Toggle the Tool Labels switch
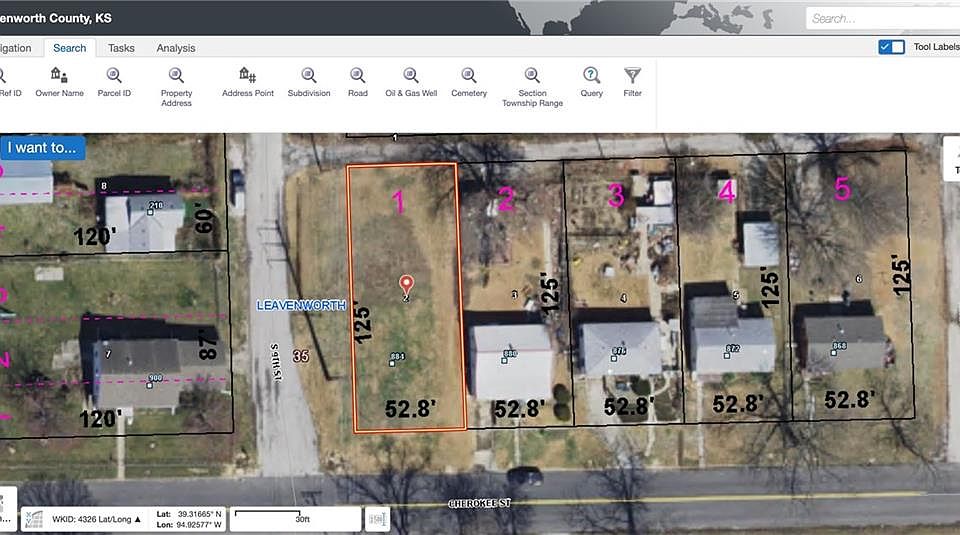This screenshot has height=535, width=960. (891, 47)
